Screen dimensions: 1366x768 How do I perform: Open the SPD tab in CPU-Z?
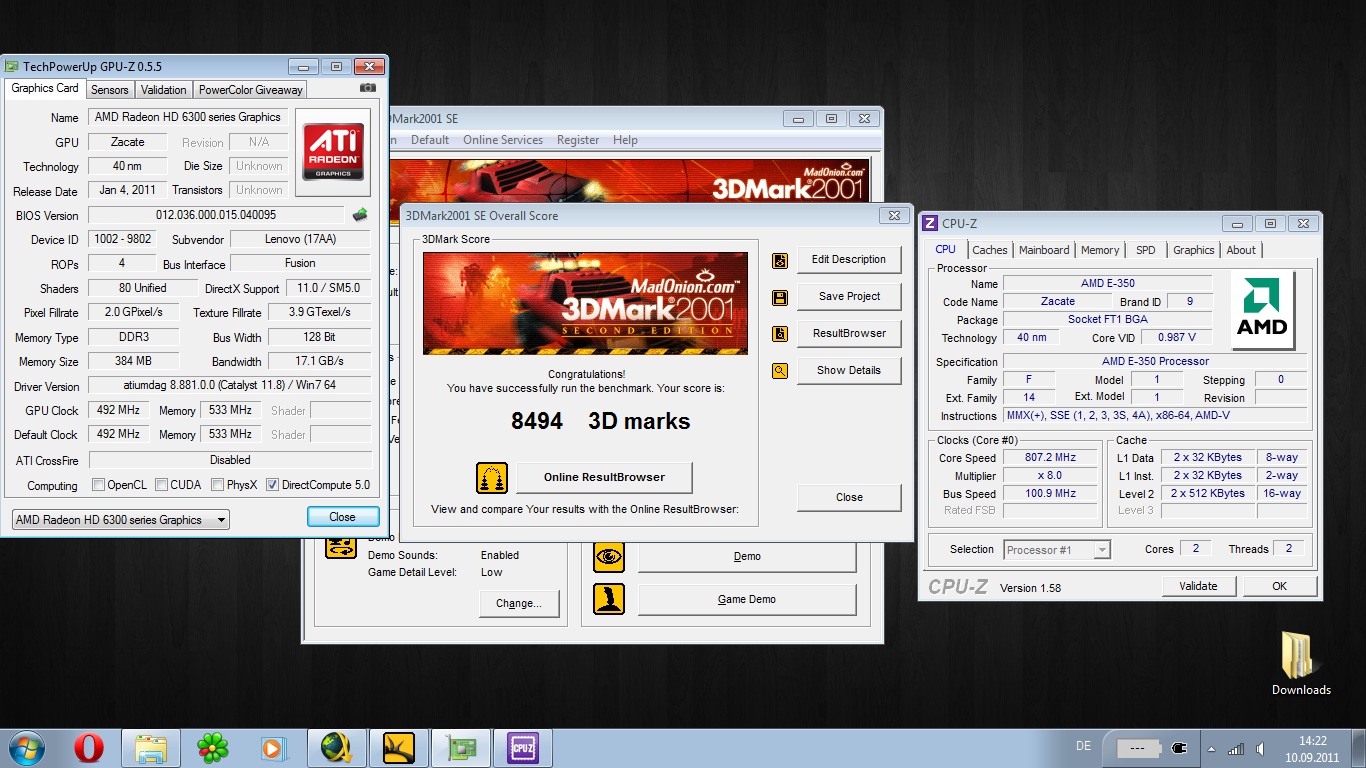click(x=1146, y=250)
